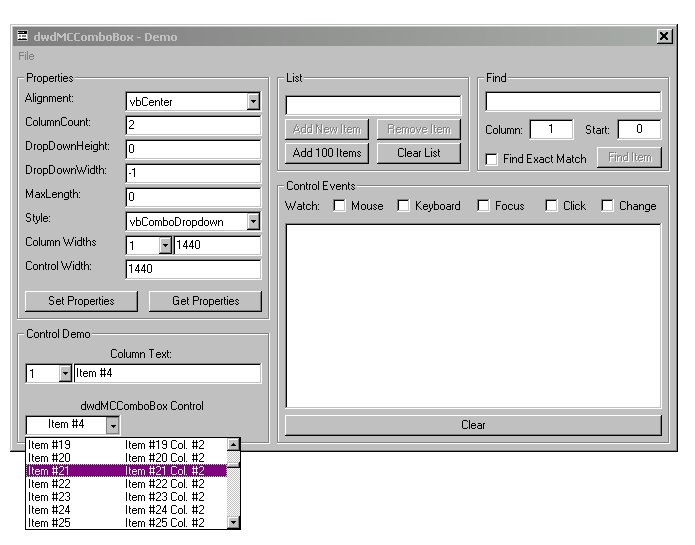The image size is (695, 545).
Task: Click the Control Width input field
Action: point(193,269)
